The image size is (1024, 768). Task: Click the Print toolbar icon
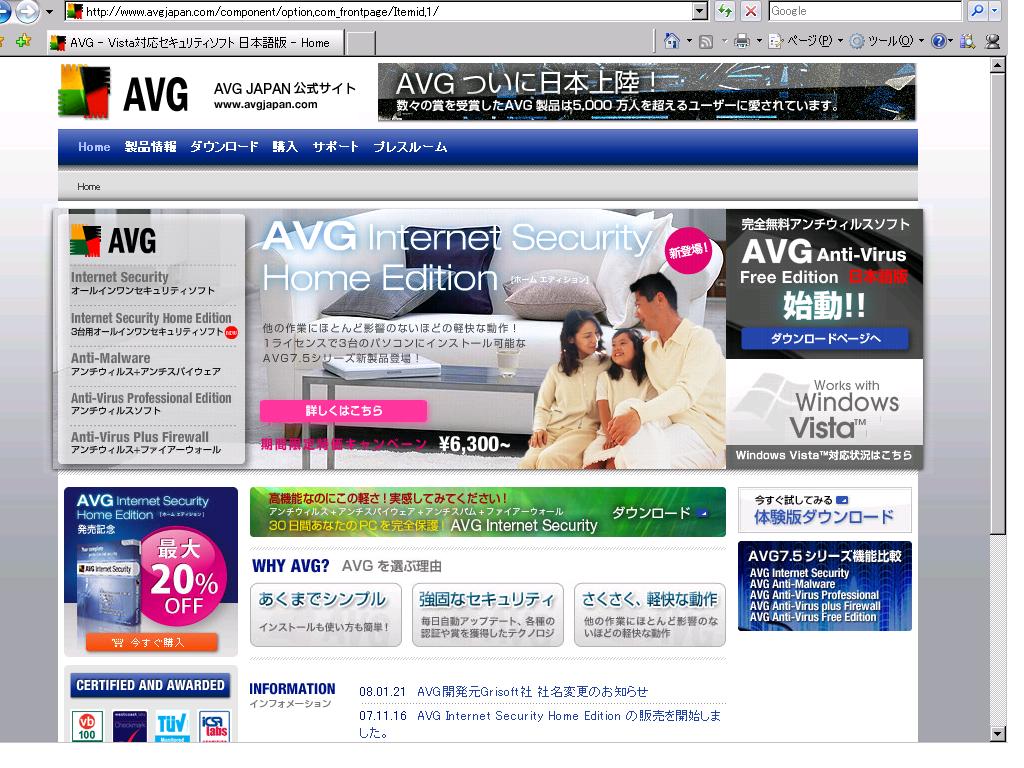742,41
